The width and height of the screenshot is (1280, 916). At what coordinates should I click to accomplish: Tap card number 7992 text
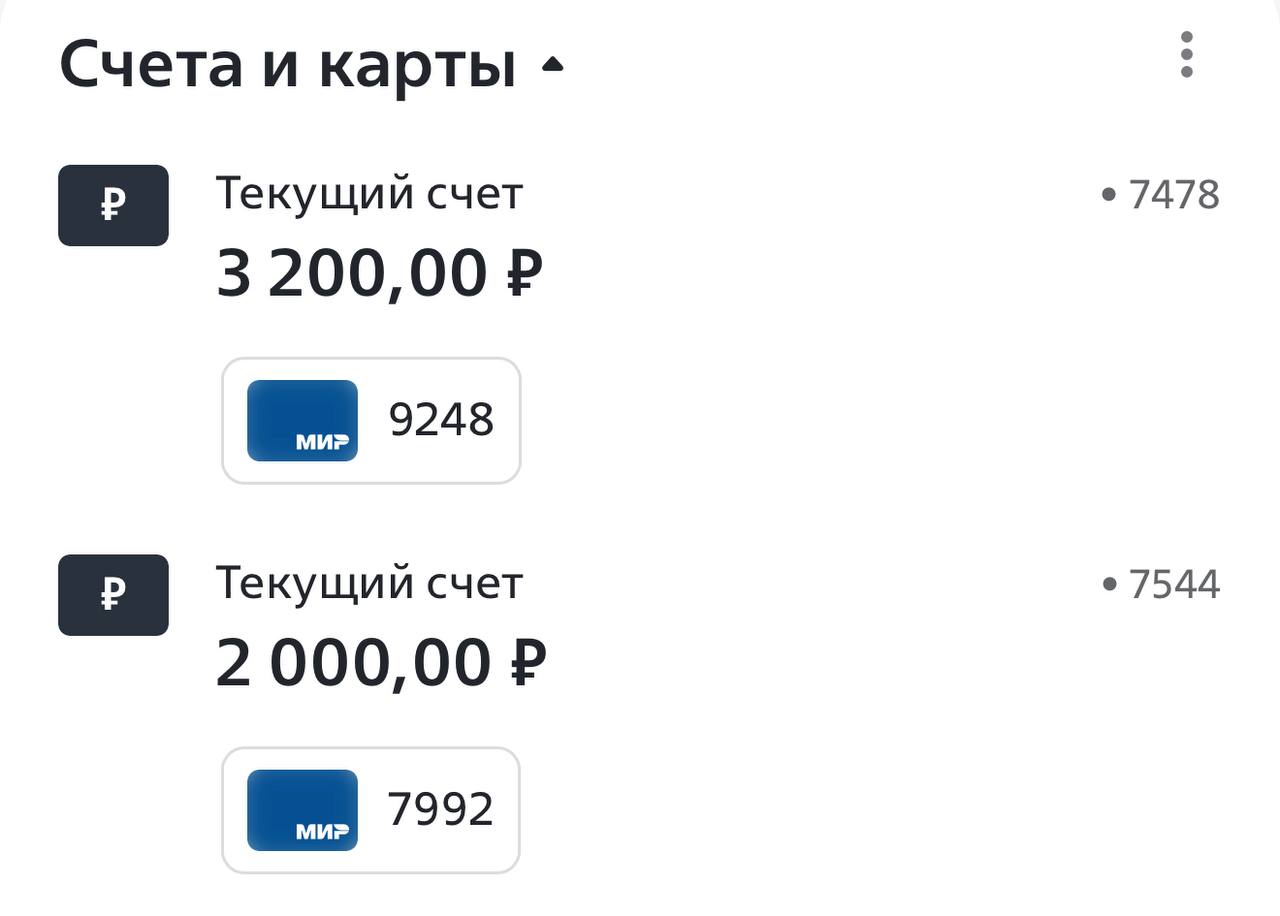point(441,810)
